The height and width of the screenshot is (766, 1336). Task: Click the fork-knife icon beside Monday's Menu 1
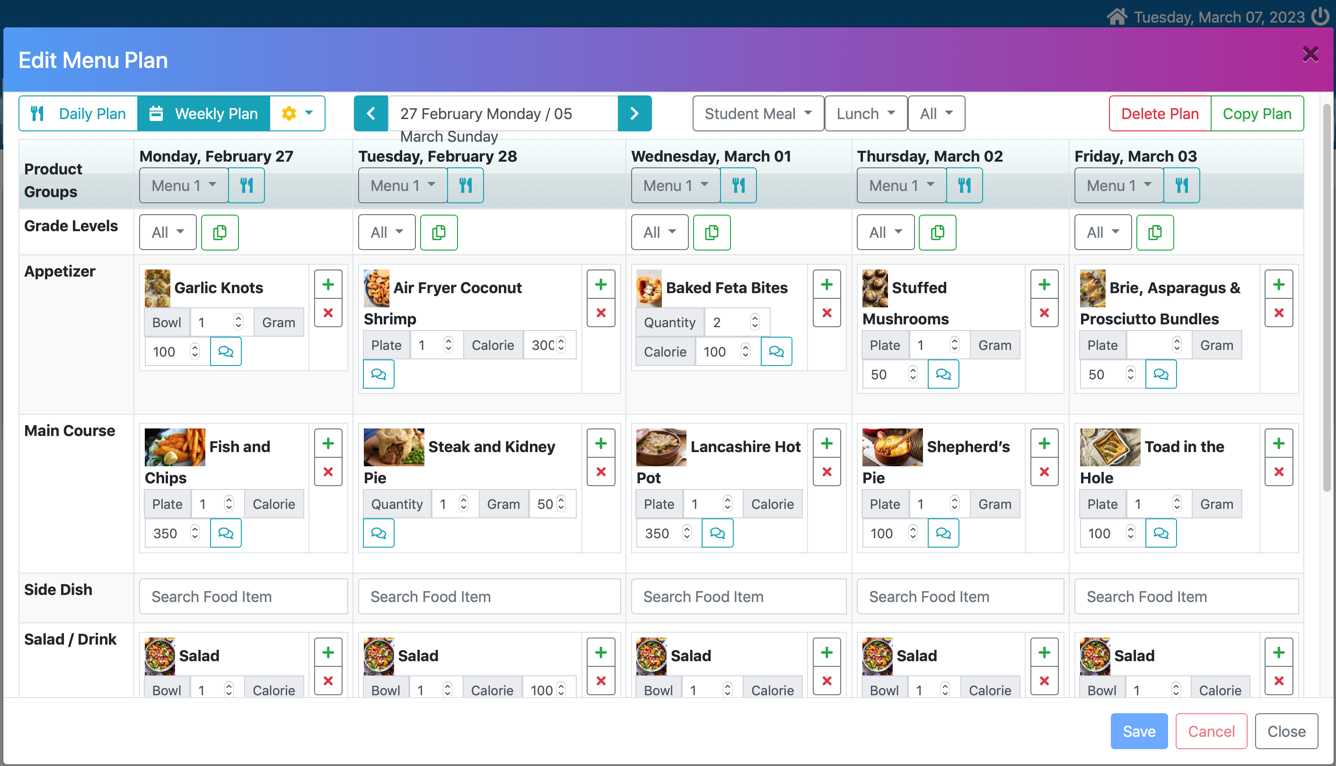[246, 186]
